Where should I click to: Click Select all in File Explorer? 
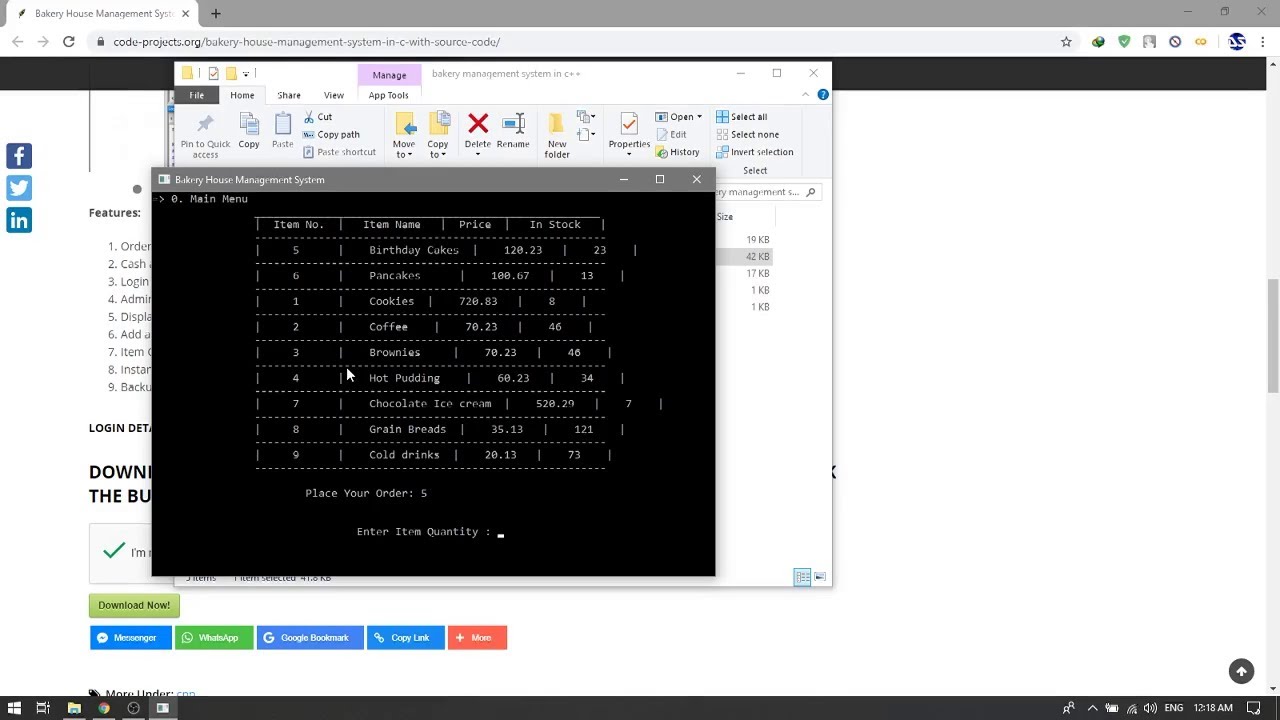pyautogui.click(x=742, y=117)
